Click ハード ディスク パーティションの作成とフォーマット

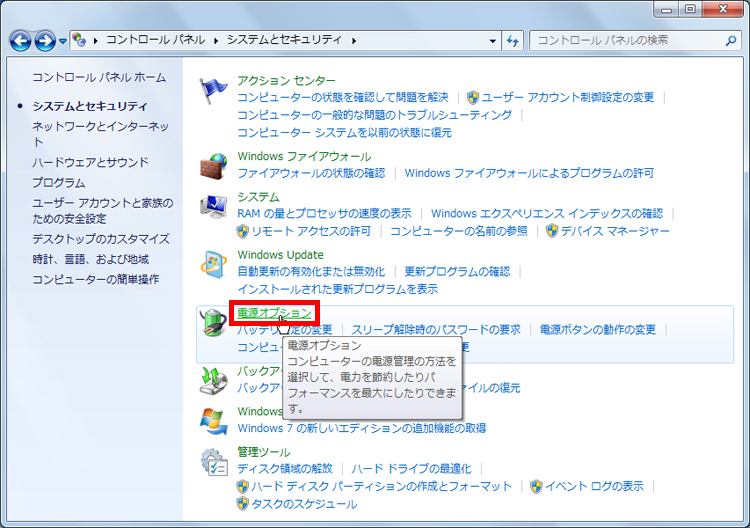[x=381, y=486]
